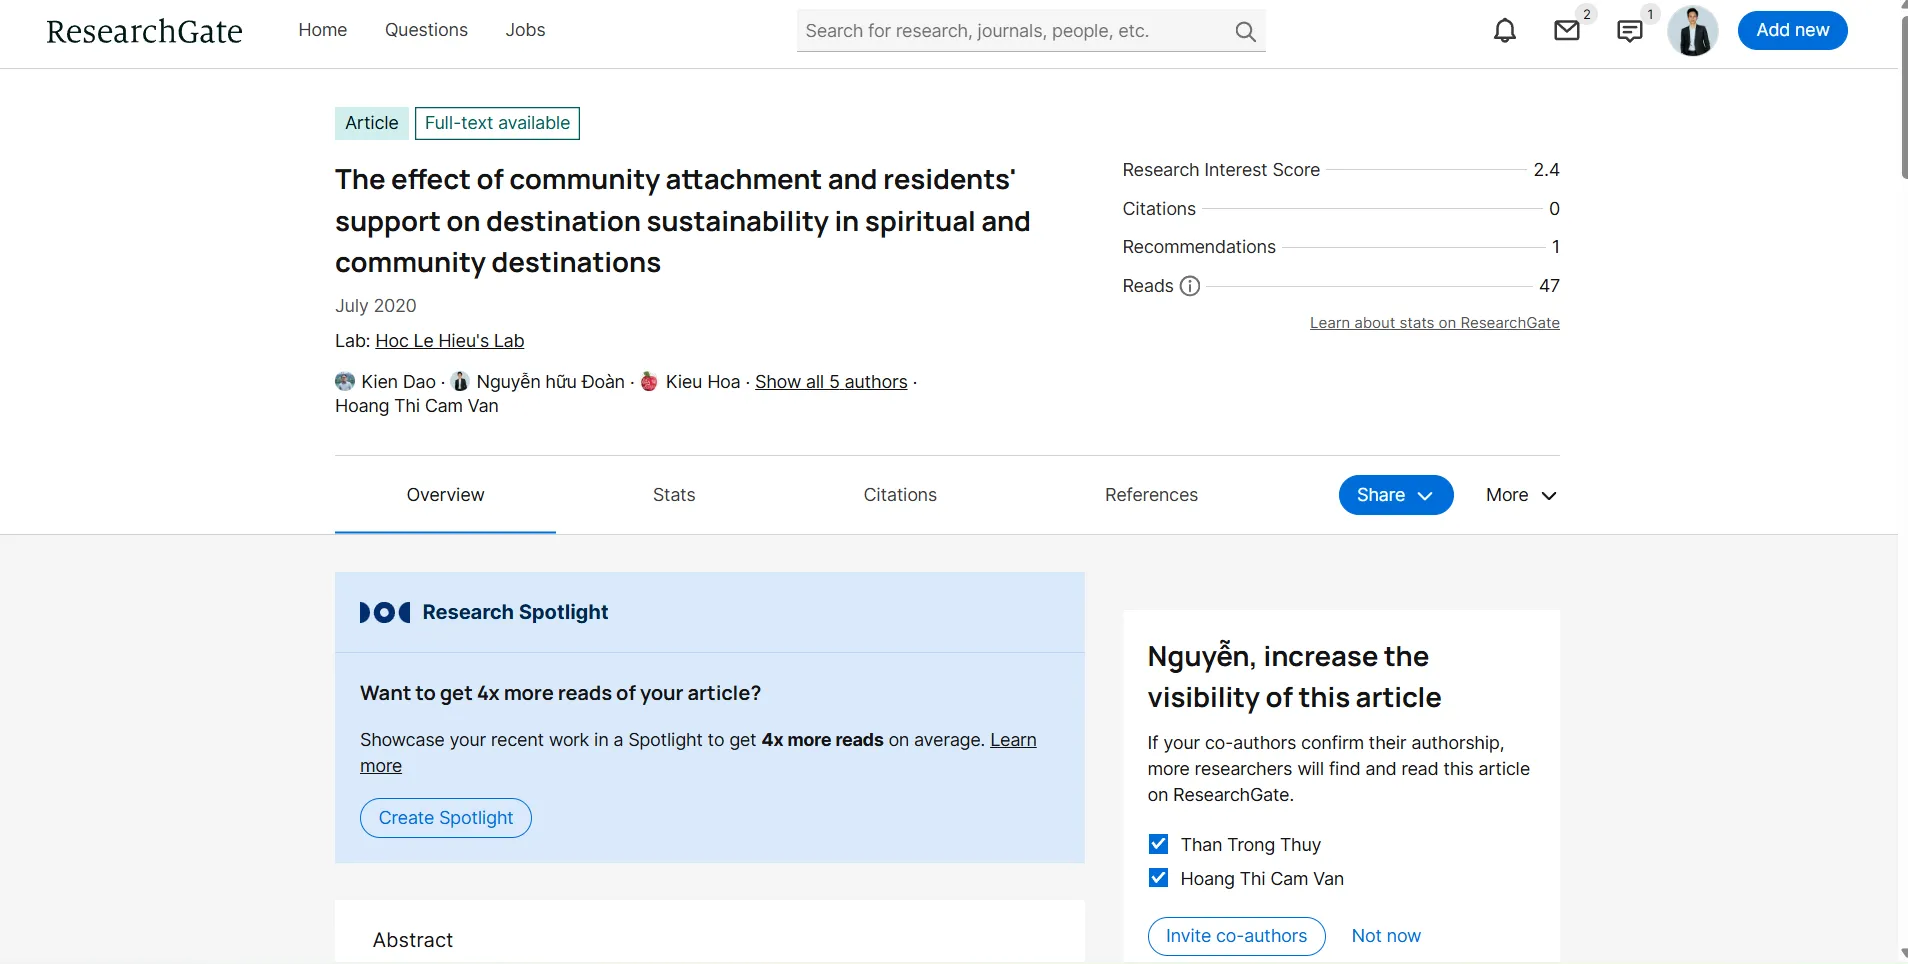Viewport: 1908px width, 964px height.
Task: Click the ResearchGate logo
Action: (x=144, y=31)
